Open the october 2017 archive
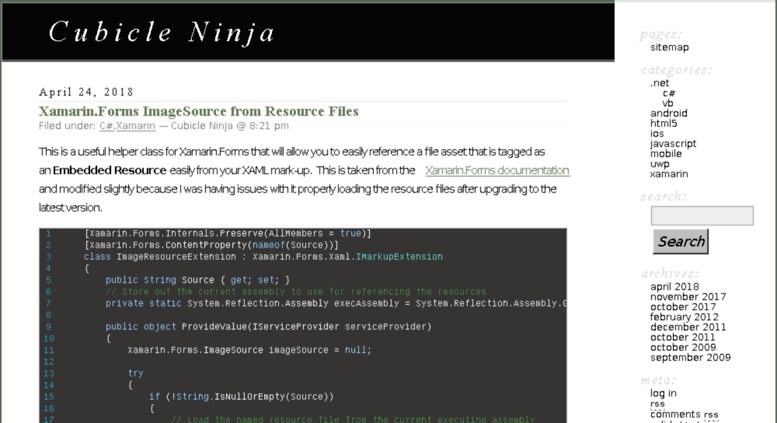This screenshot has width=777, height=423. [683, 307]
